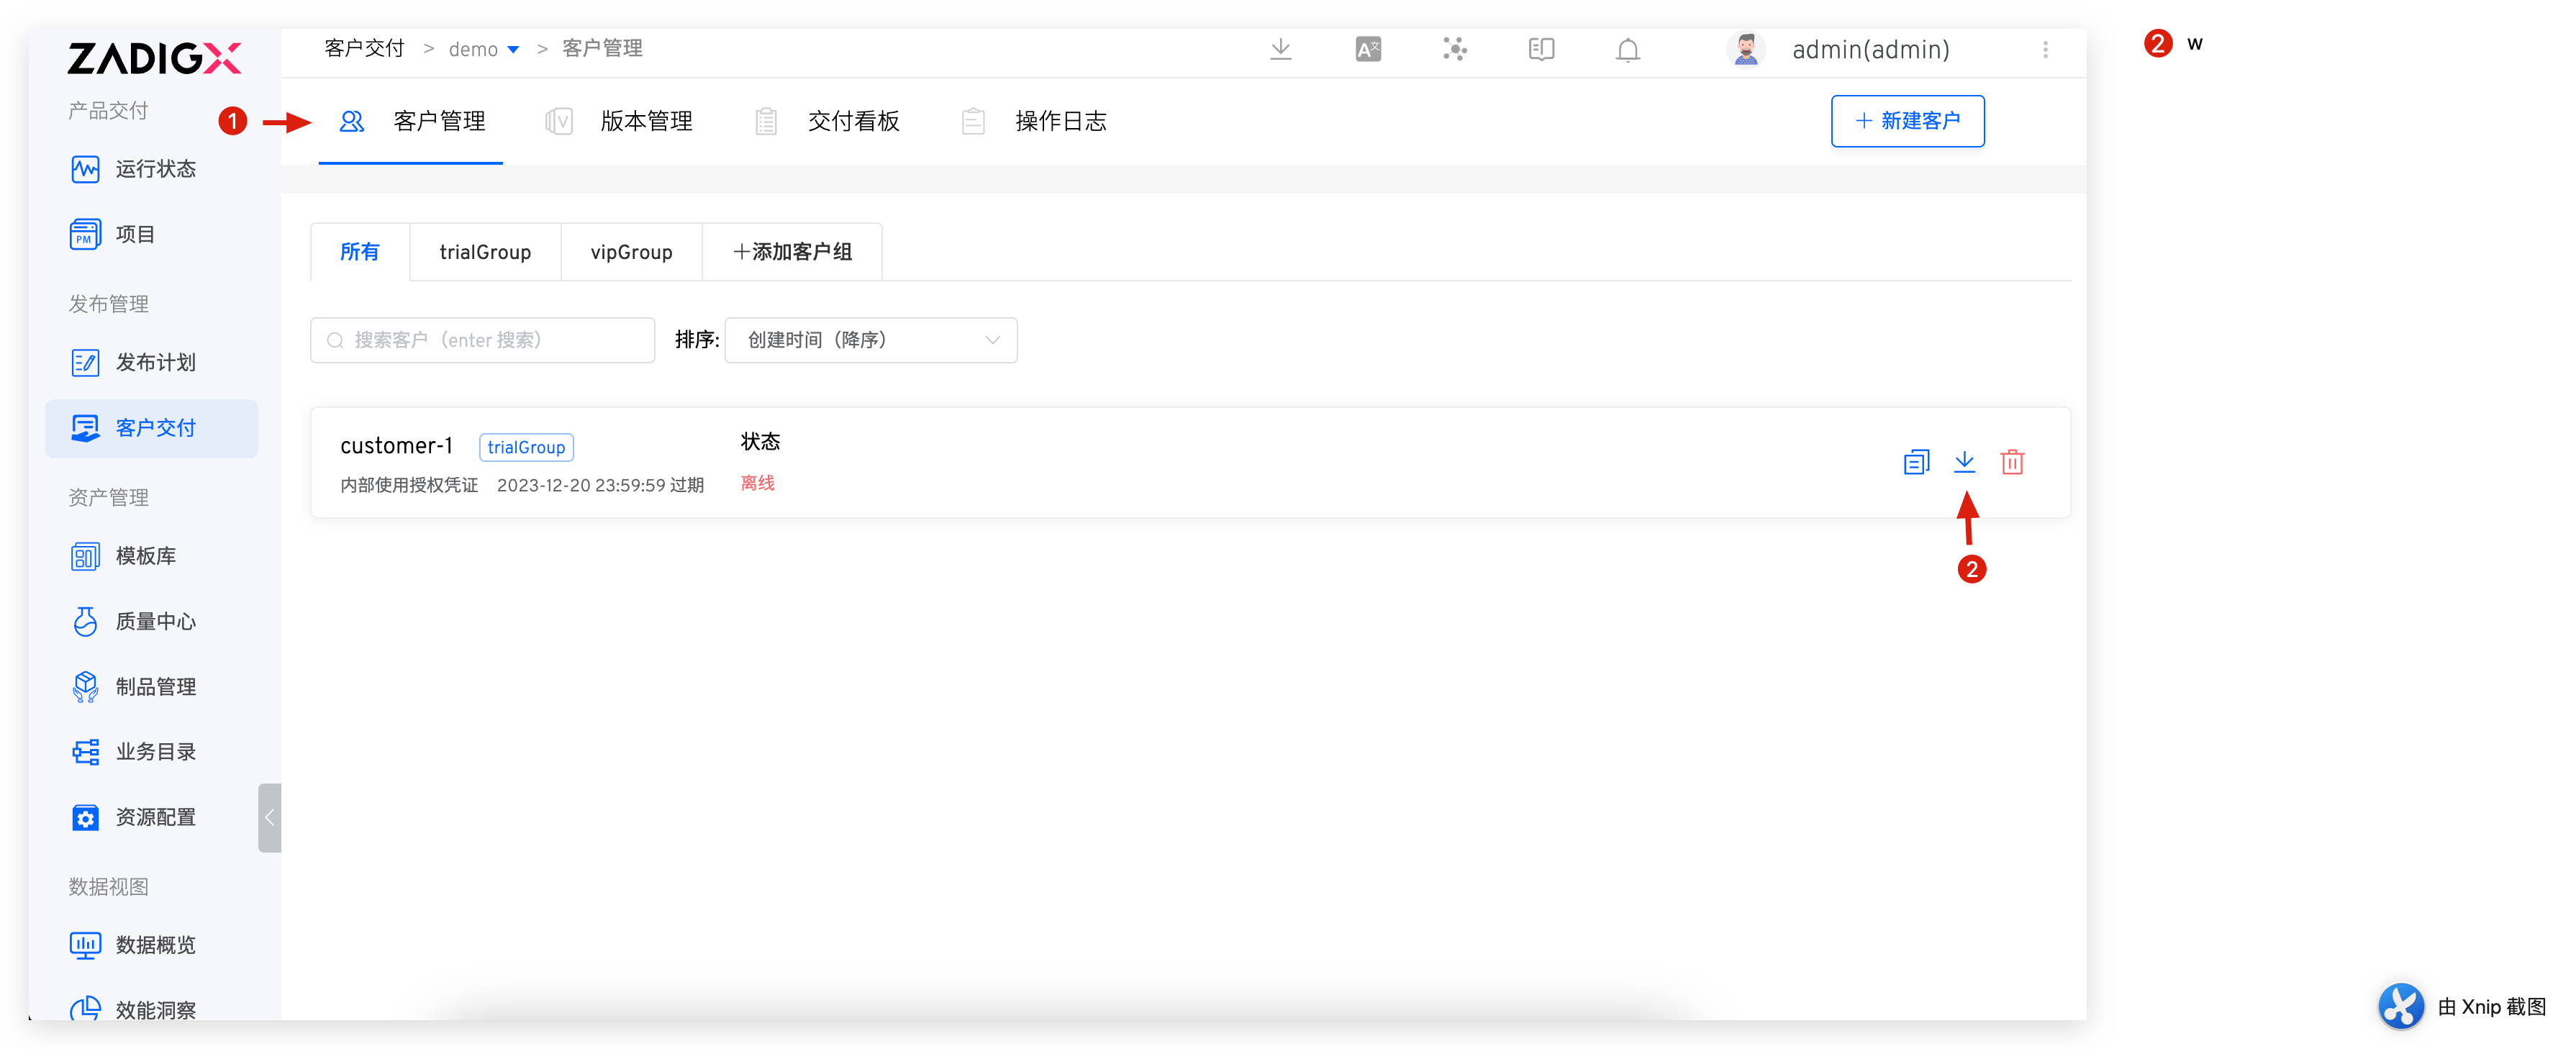The width and height of the screenshot is (2576, 1049).
Task: Select the vipGroup customer group tab
Action: 631,252
